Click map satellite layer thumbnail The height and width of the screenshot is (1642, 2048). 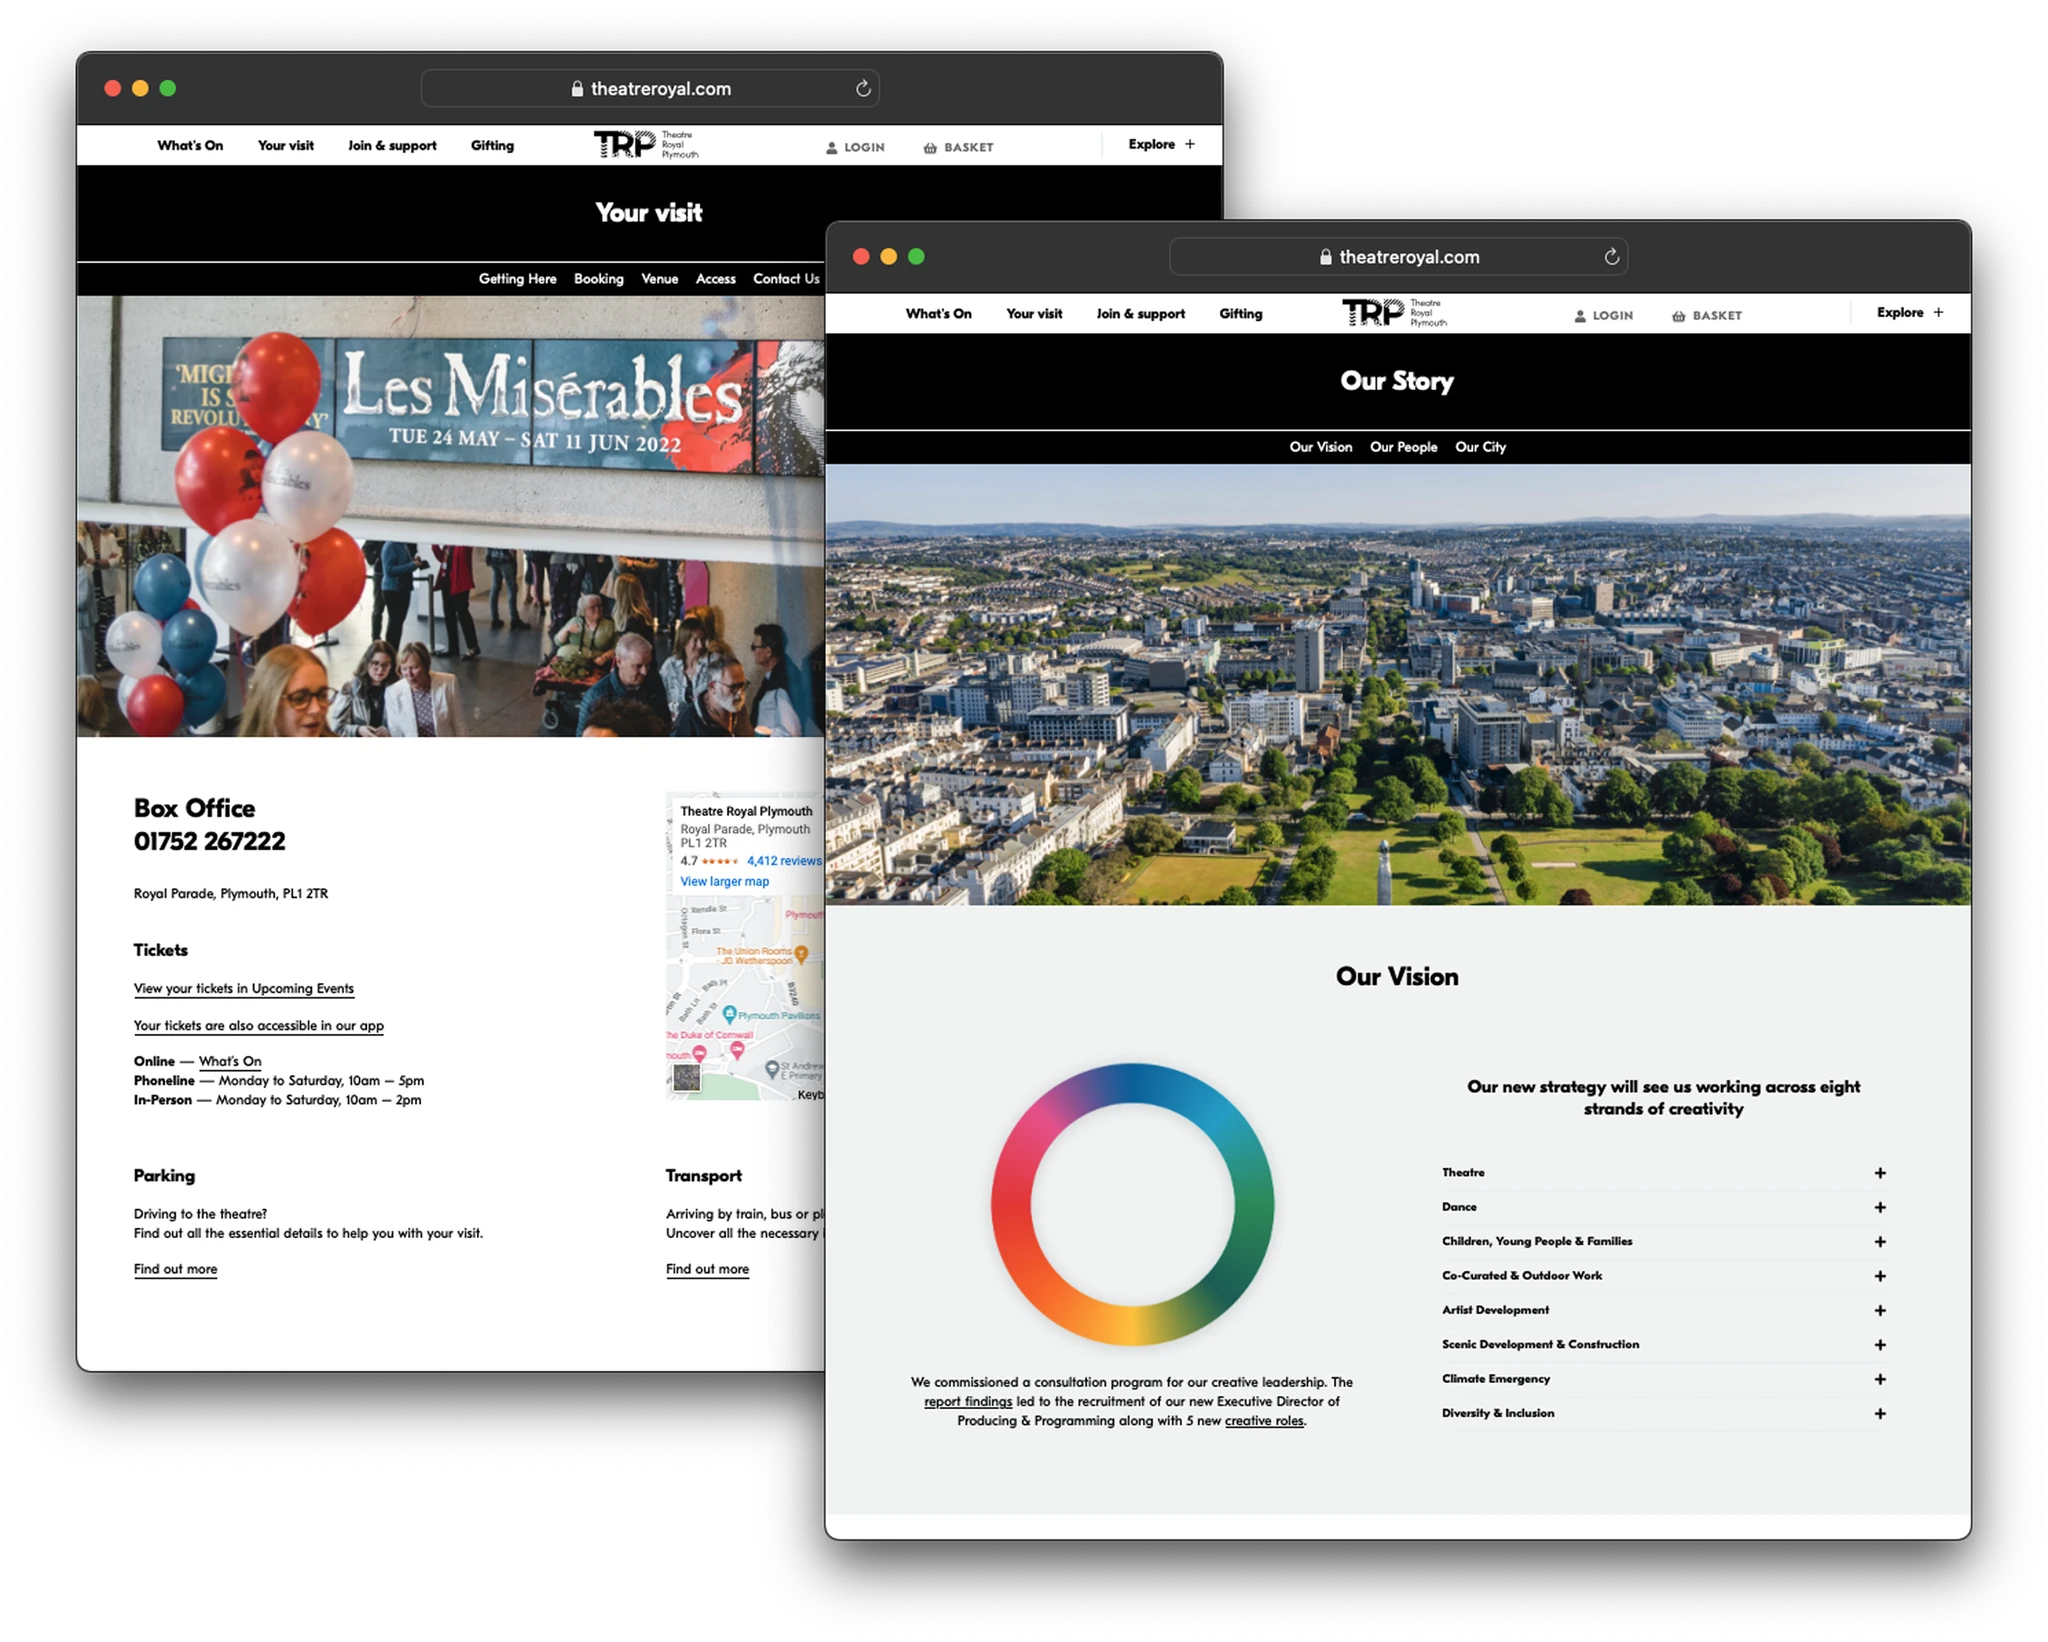pos(686,1077)
